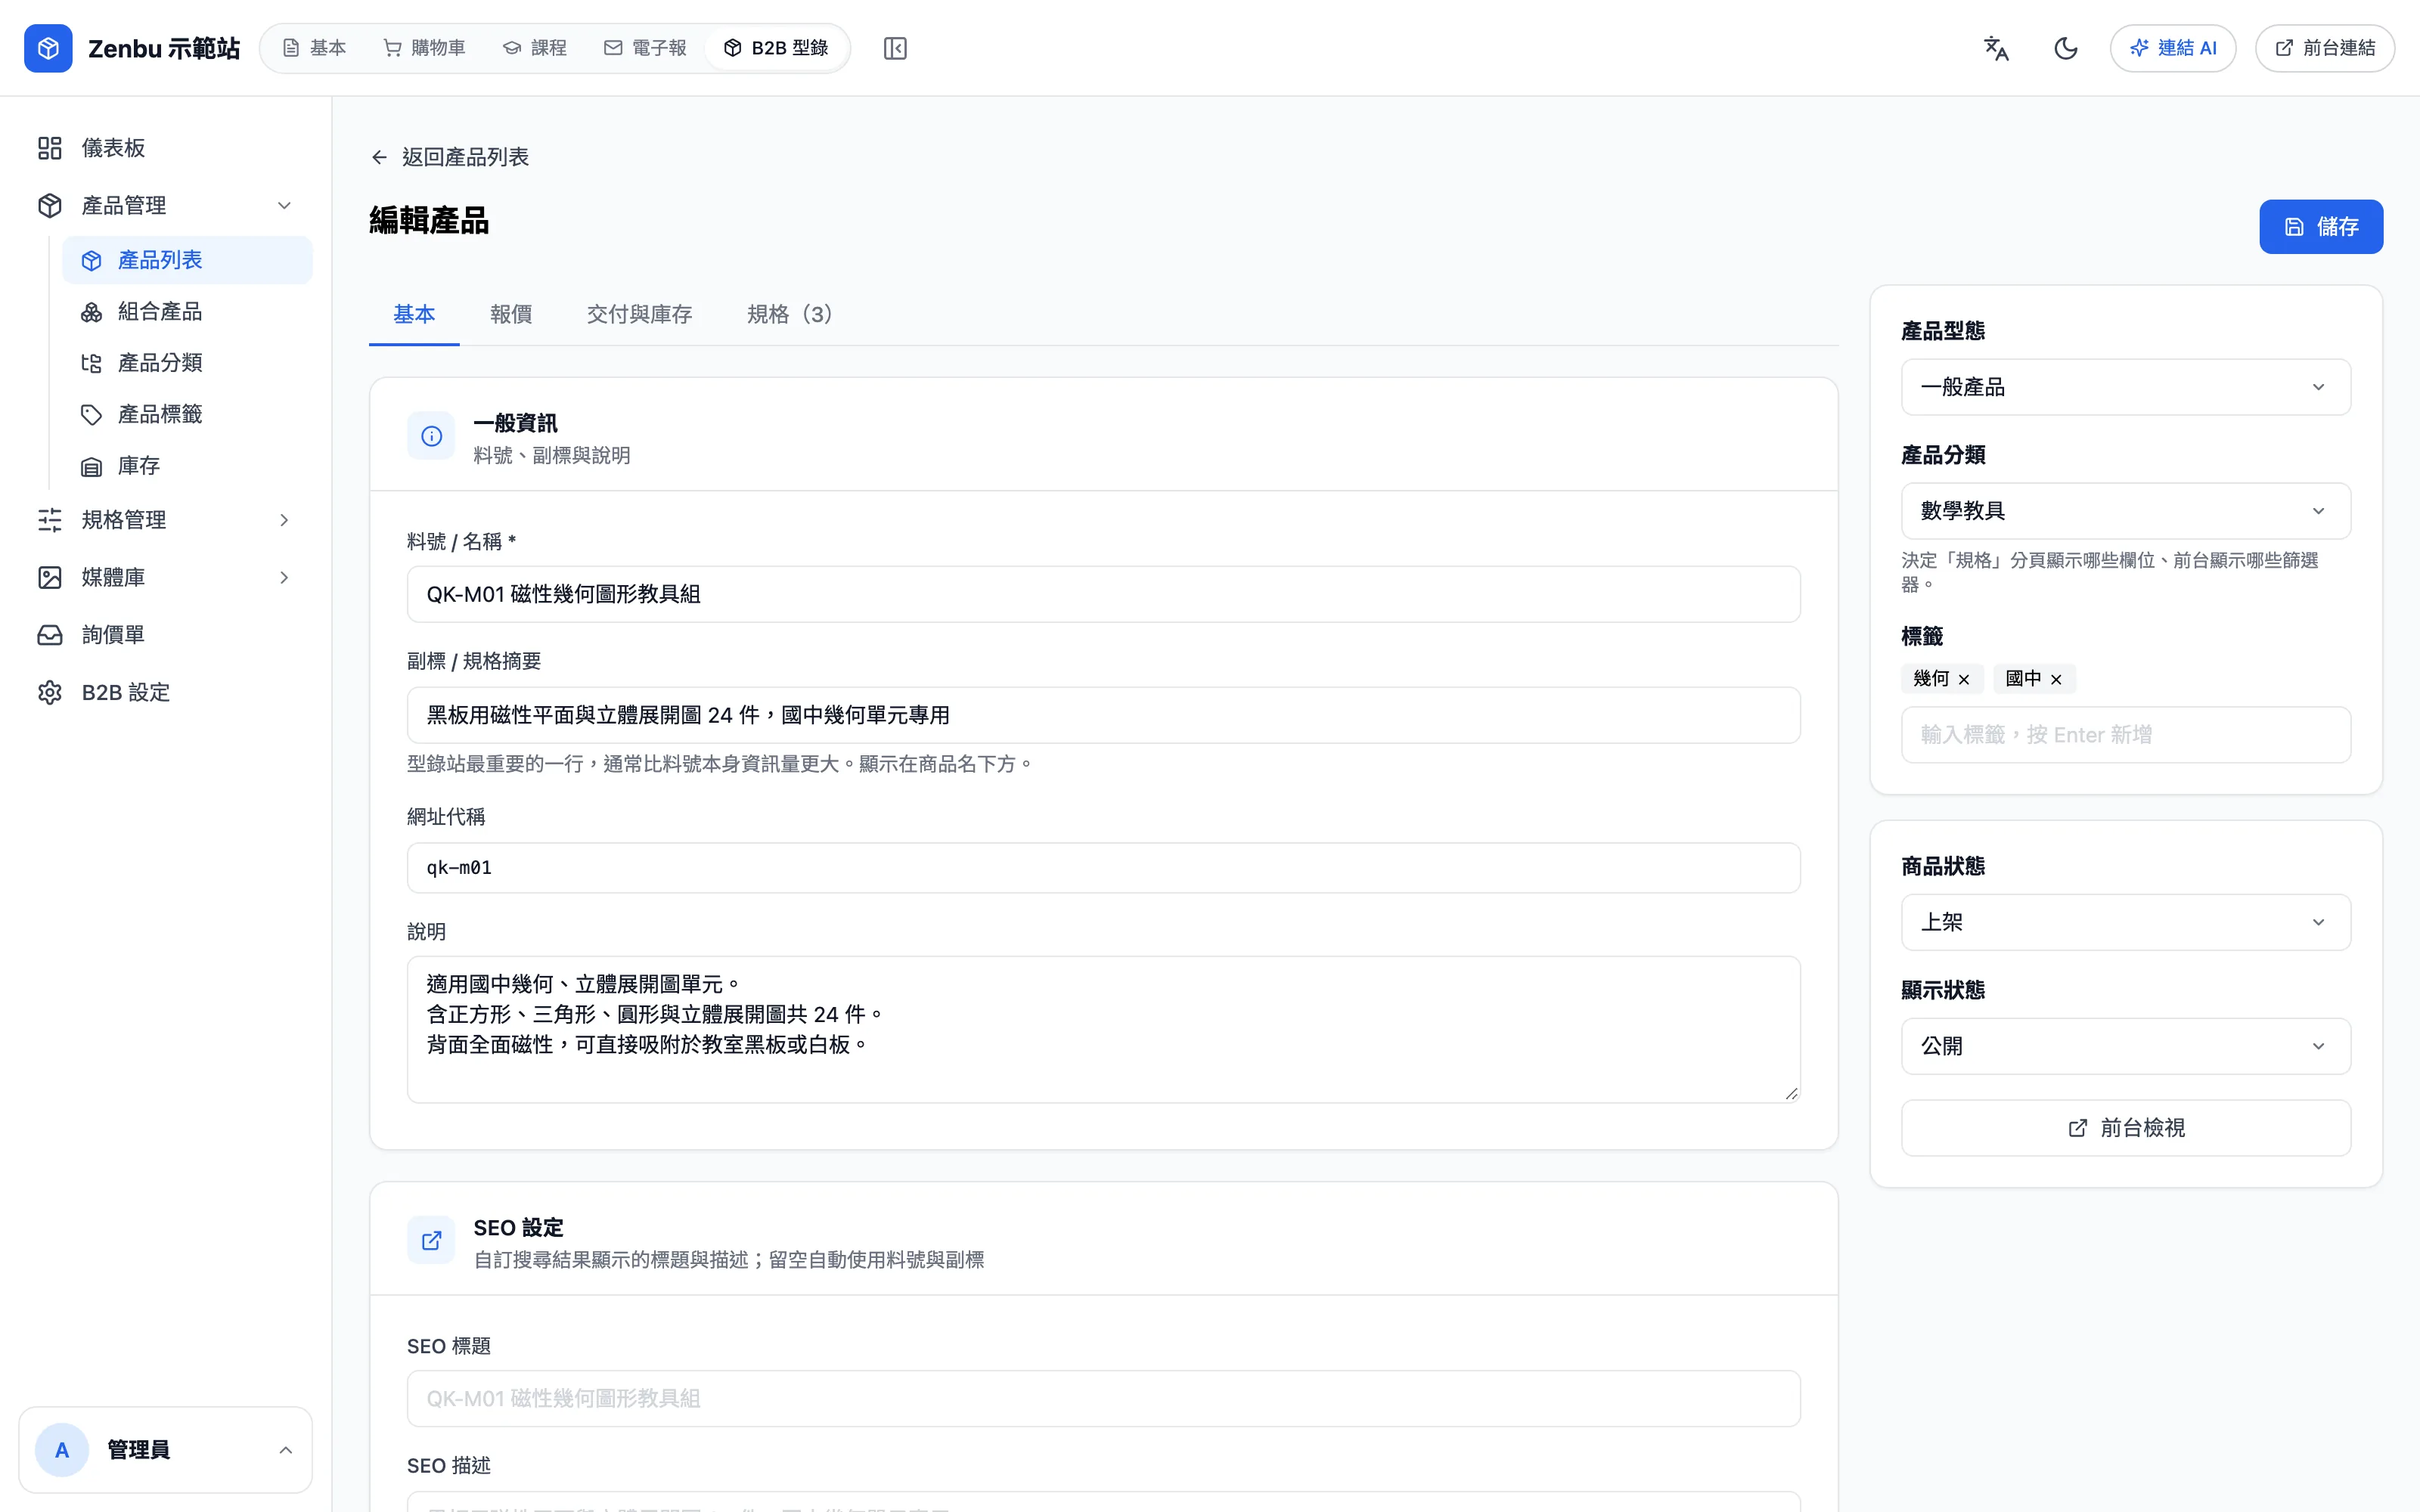Click the 管理員 avatar letter A
Image resolution: width=2420 pixels, height=1512 pixels.
(x=62, y=1450)
